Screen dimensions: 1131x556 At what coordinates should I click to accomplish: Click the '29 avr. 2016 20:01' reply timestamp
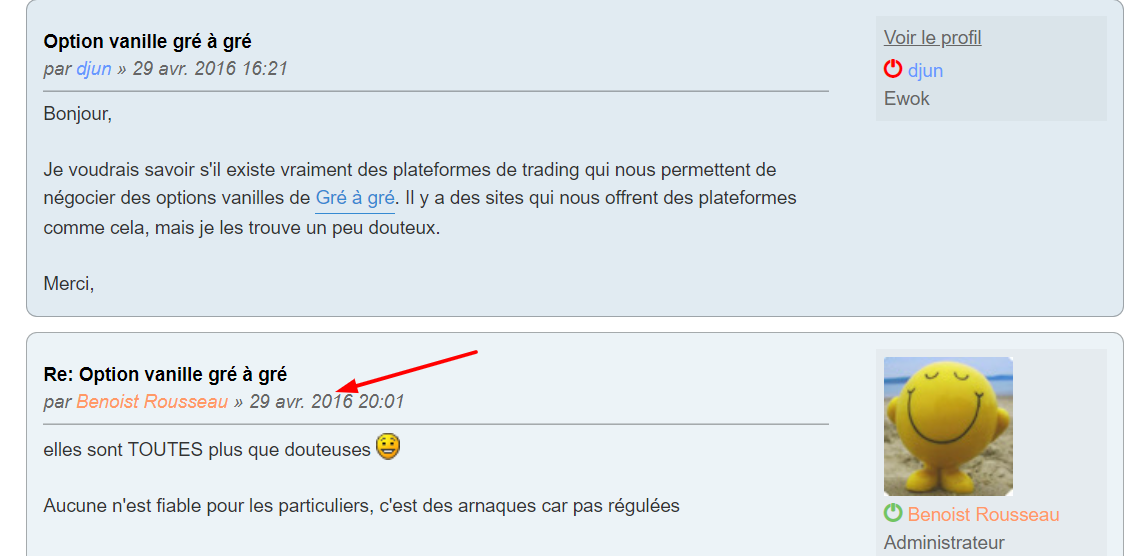click(327, 402)
